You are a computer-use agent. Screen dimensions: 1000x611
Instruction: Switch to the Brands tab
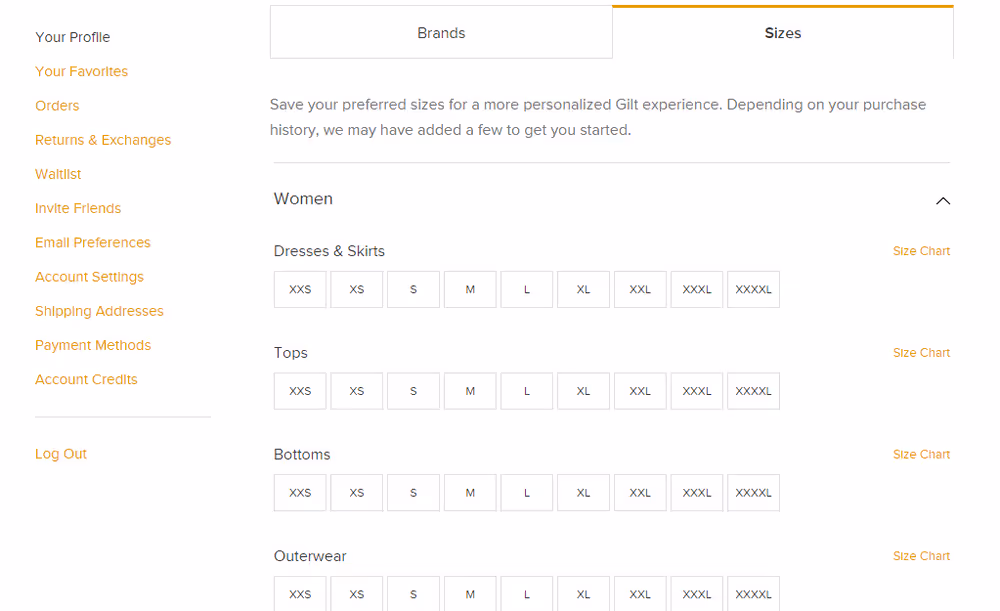[441, 33]
